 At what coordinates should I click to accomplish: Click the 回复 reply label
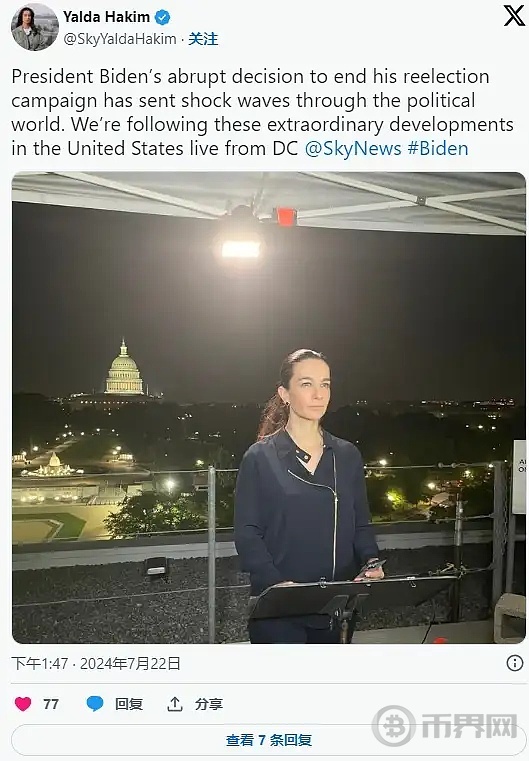coord(129,704)
